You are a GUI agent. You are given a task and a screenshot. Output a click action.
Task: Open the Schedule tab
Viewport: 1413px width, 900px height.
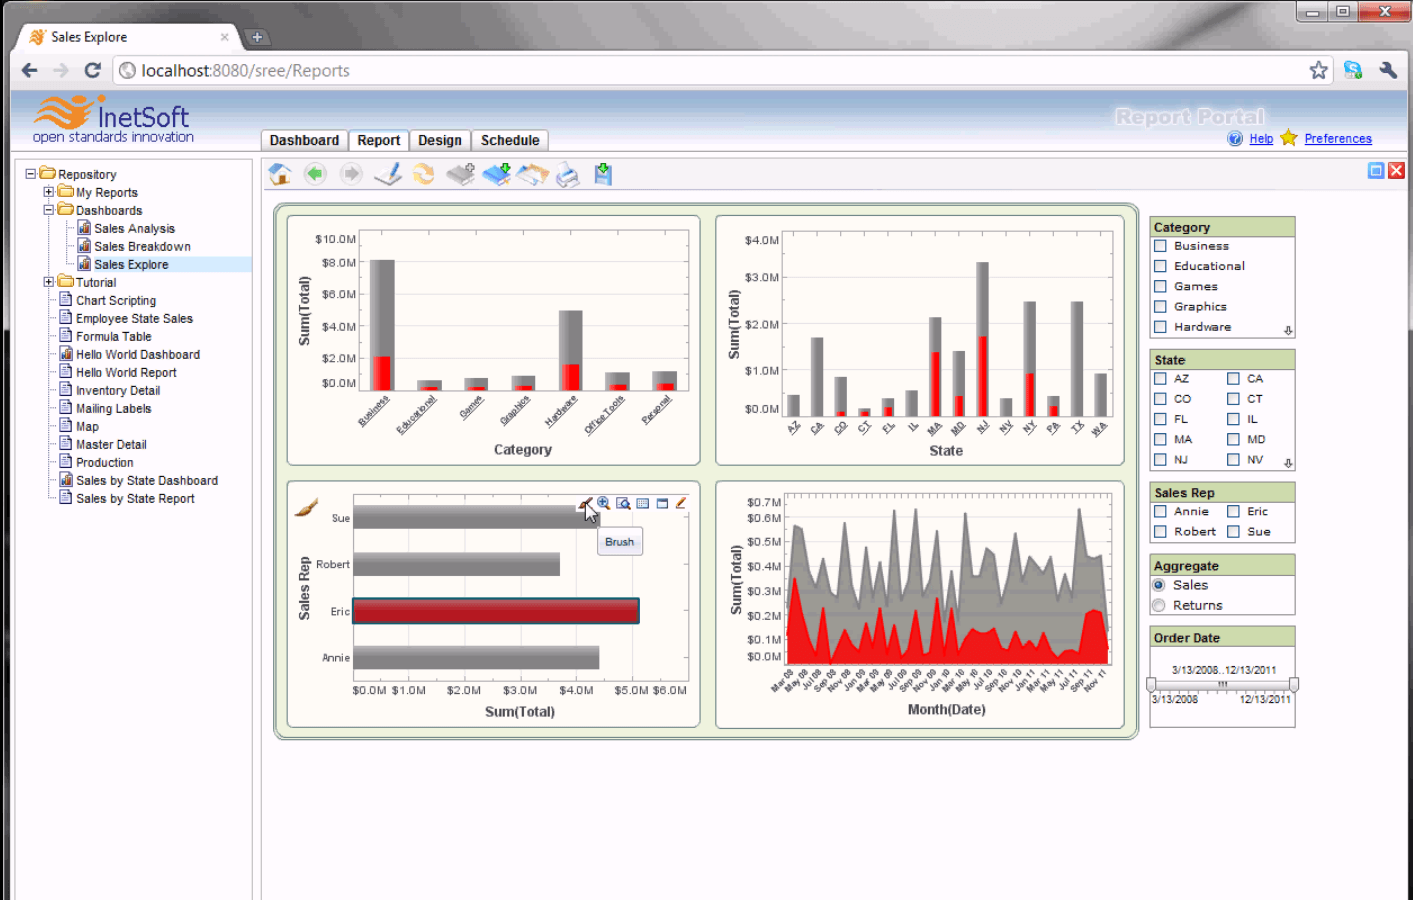tap(510, 140)
